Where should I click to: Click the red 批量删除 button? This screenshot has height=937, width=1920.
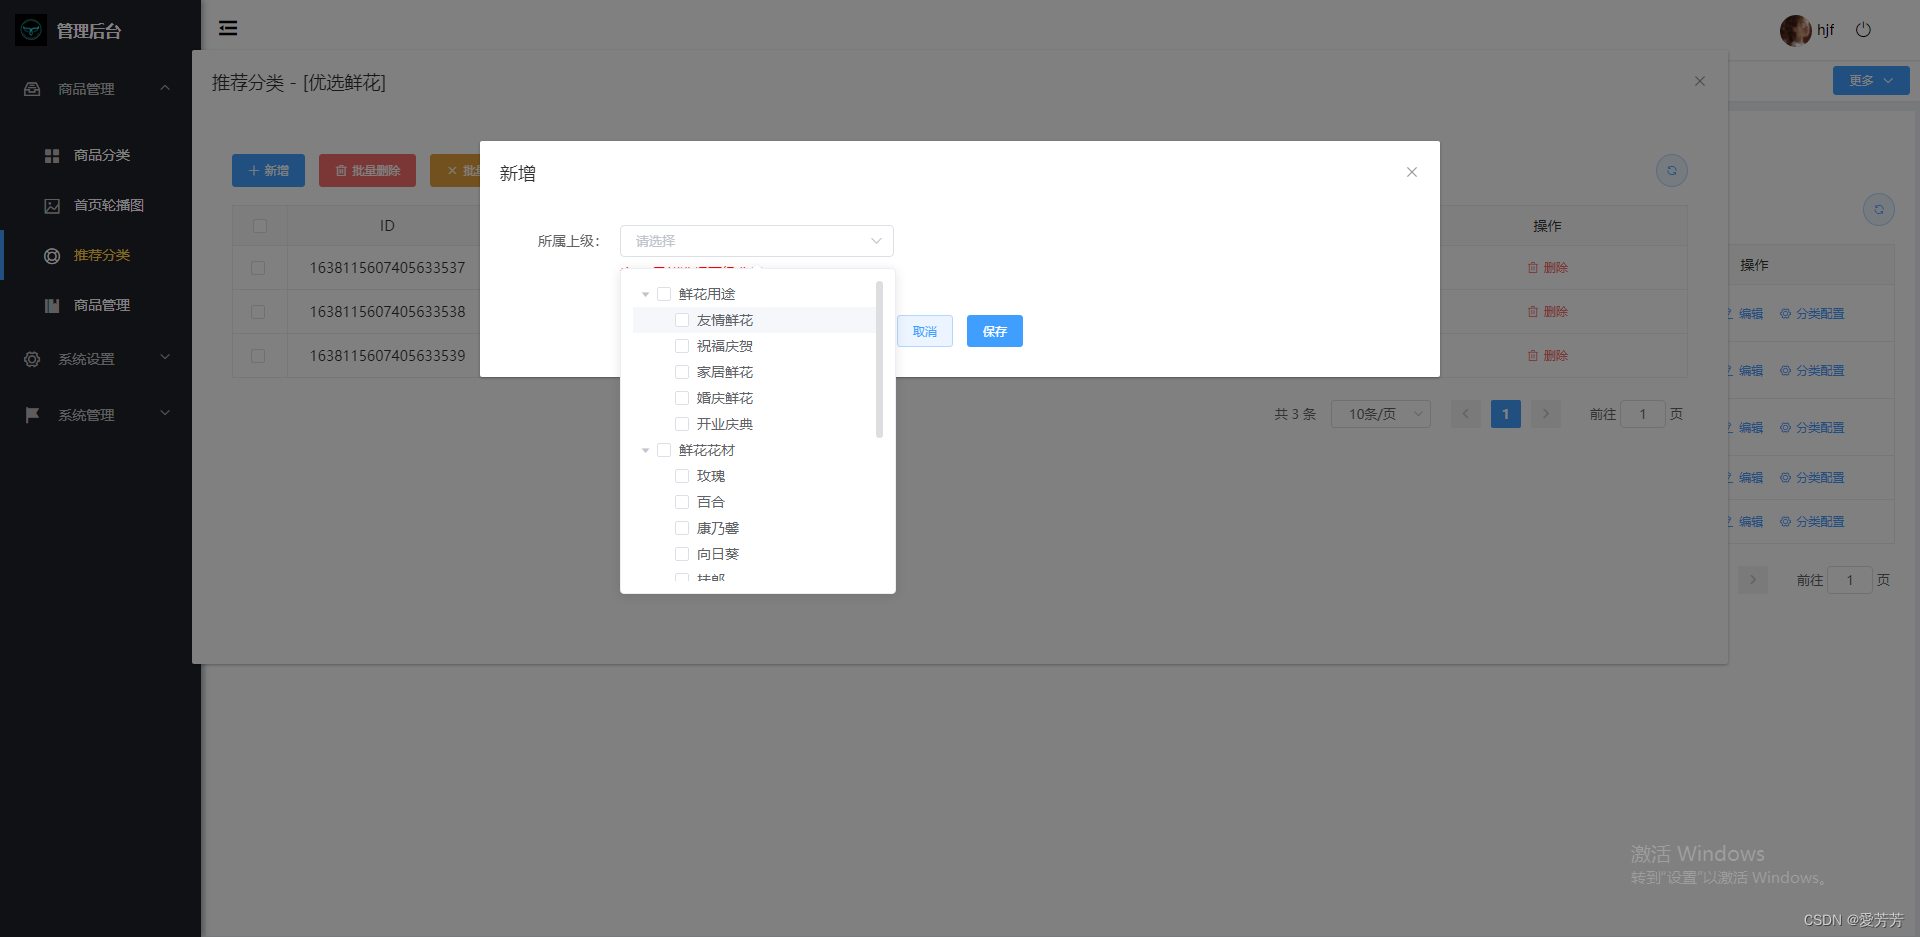[x=367, y=171]
